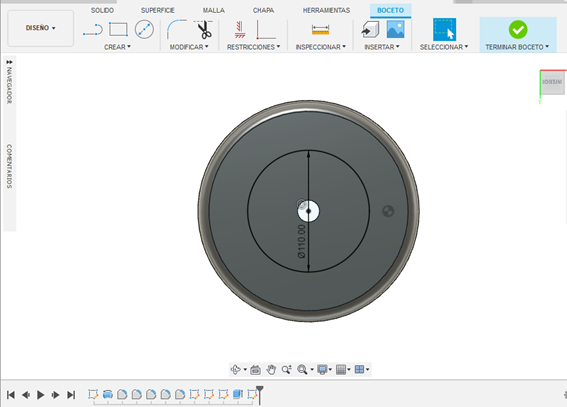The height and width of the screenshot is (407, 567).
Task: Select the Pan hand tool
Action: (271, 369)
